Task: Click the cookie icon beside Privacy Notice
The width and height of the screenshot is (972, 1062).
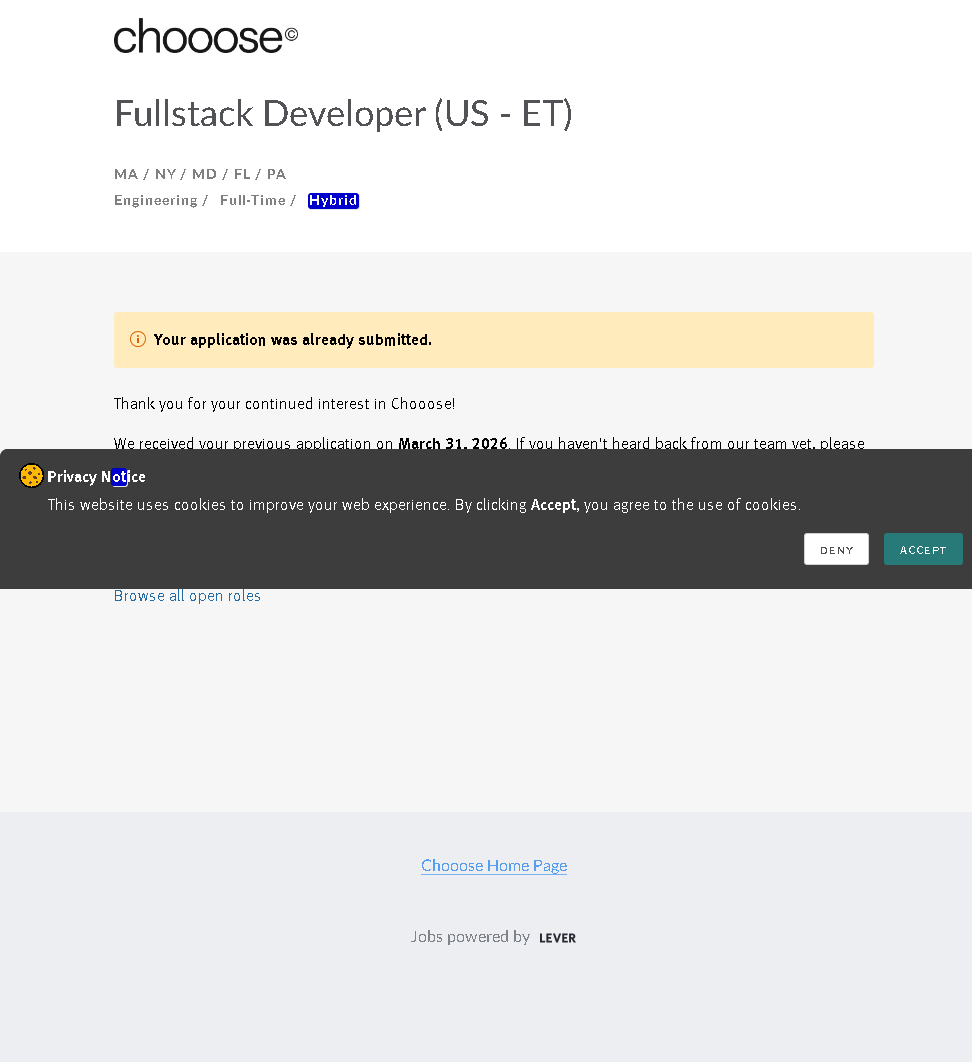Action: point(31,476)
